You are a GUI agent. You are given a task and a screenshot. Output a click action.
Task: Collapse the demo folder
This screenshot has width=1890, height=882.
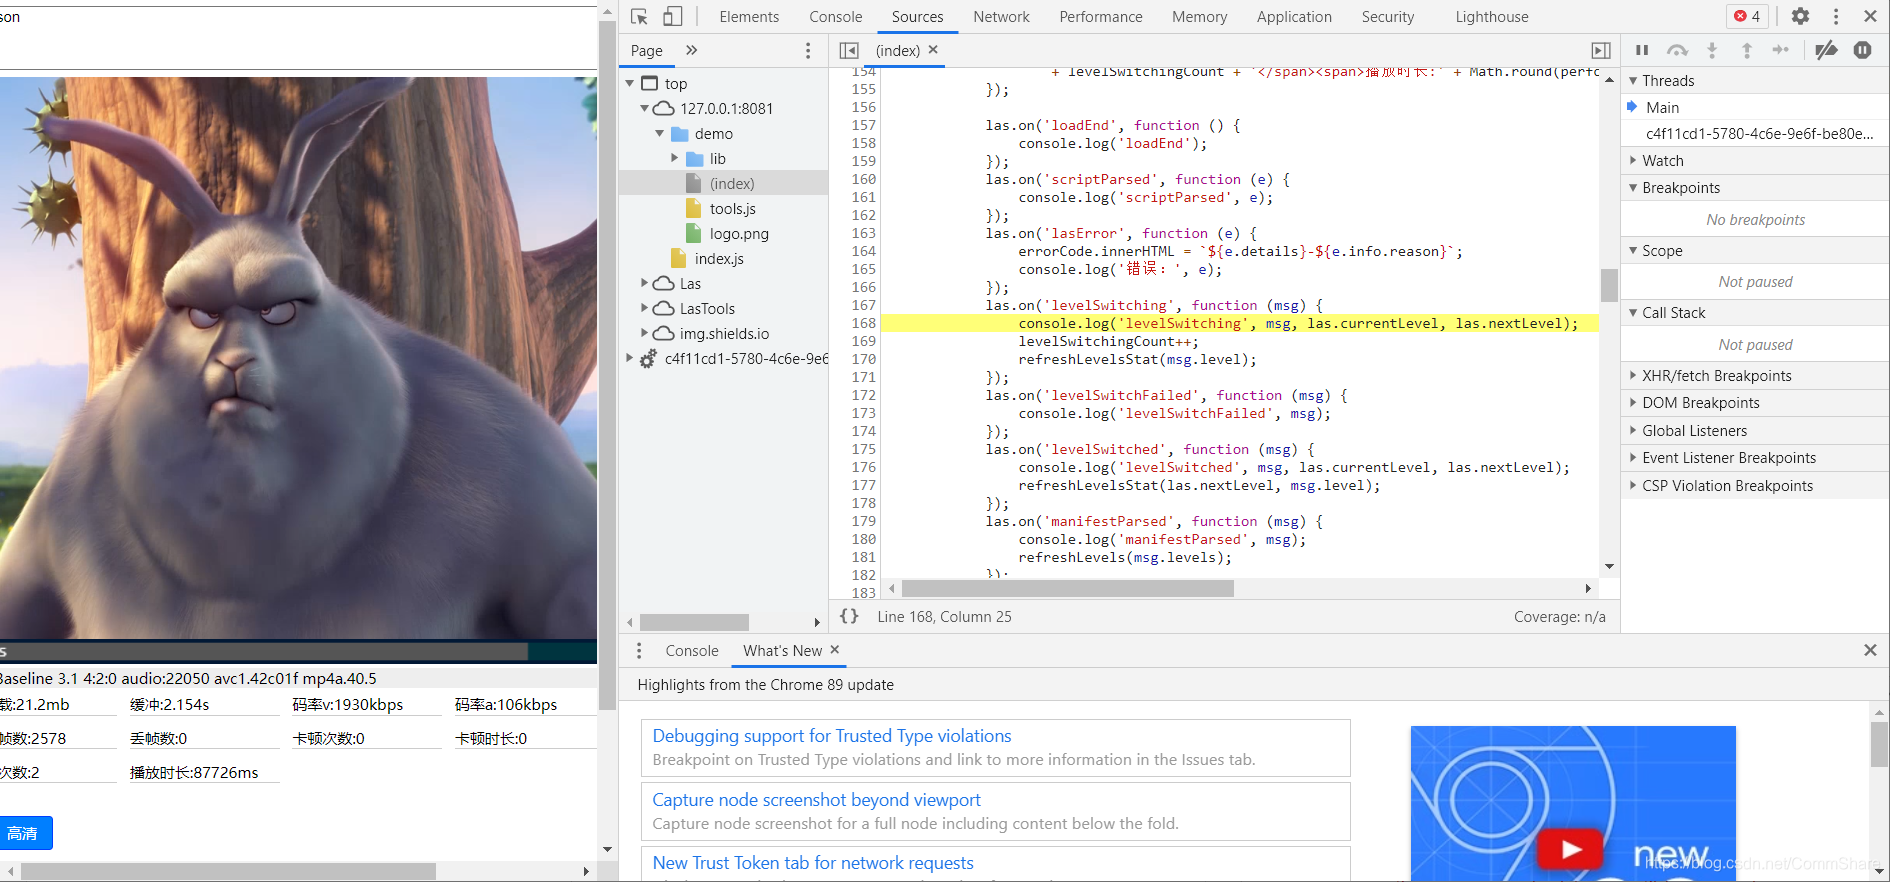(659, 134)
